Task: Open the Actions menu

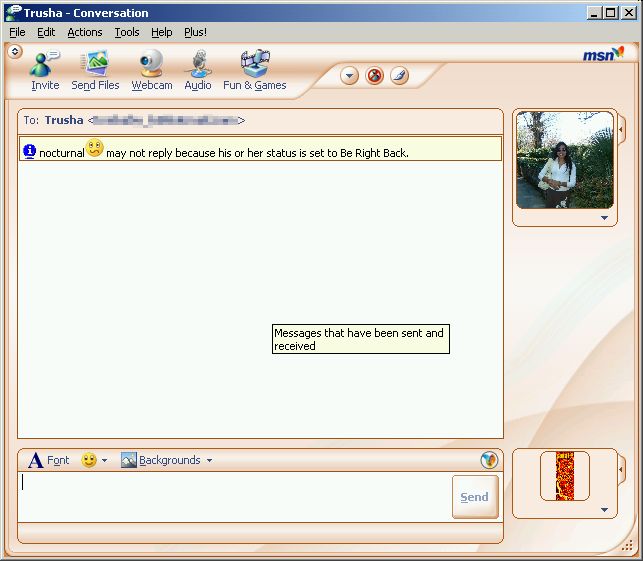Action: click(x=85, y=32)
